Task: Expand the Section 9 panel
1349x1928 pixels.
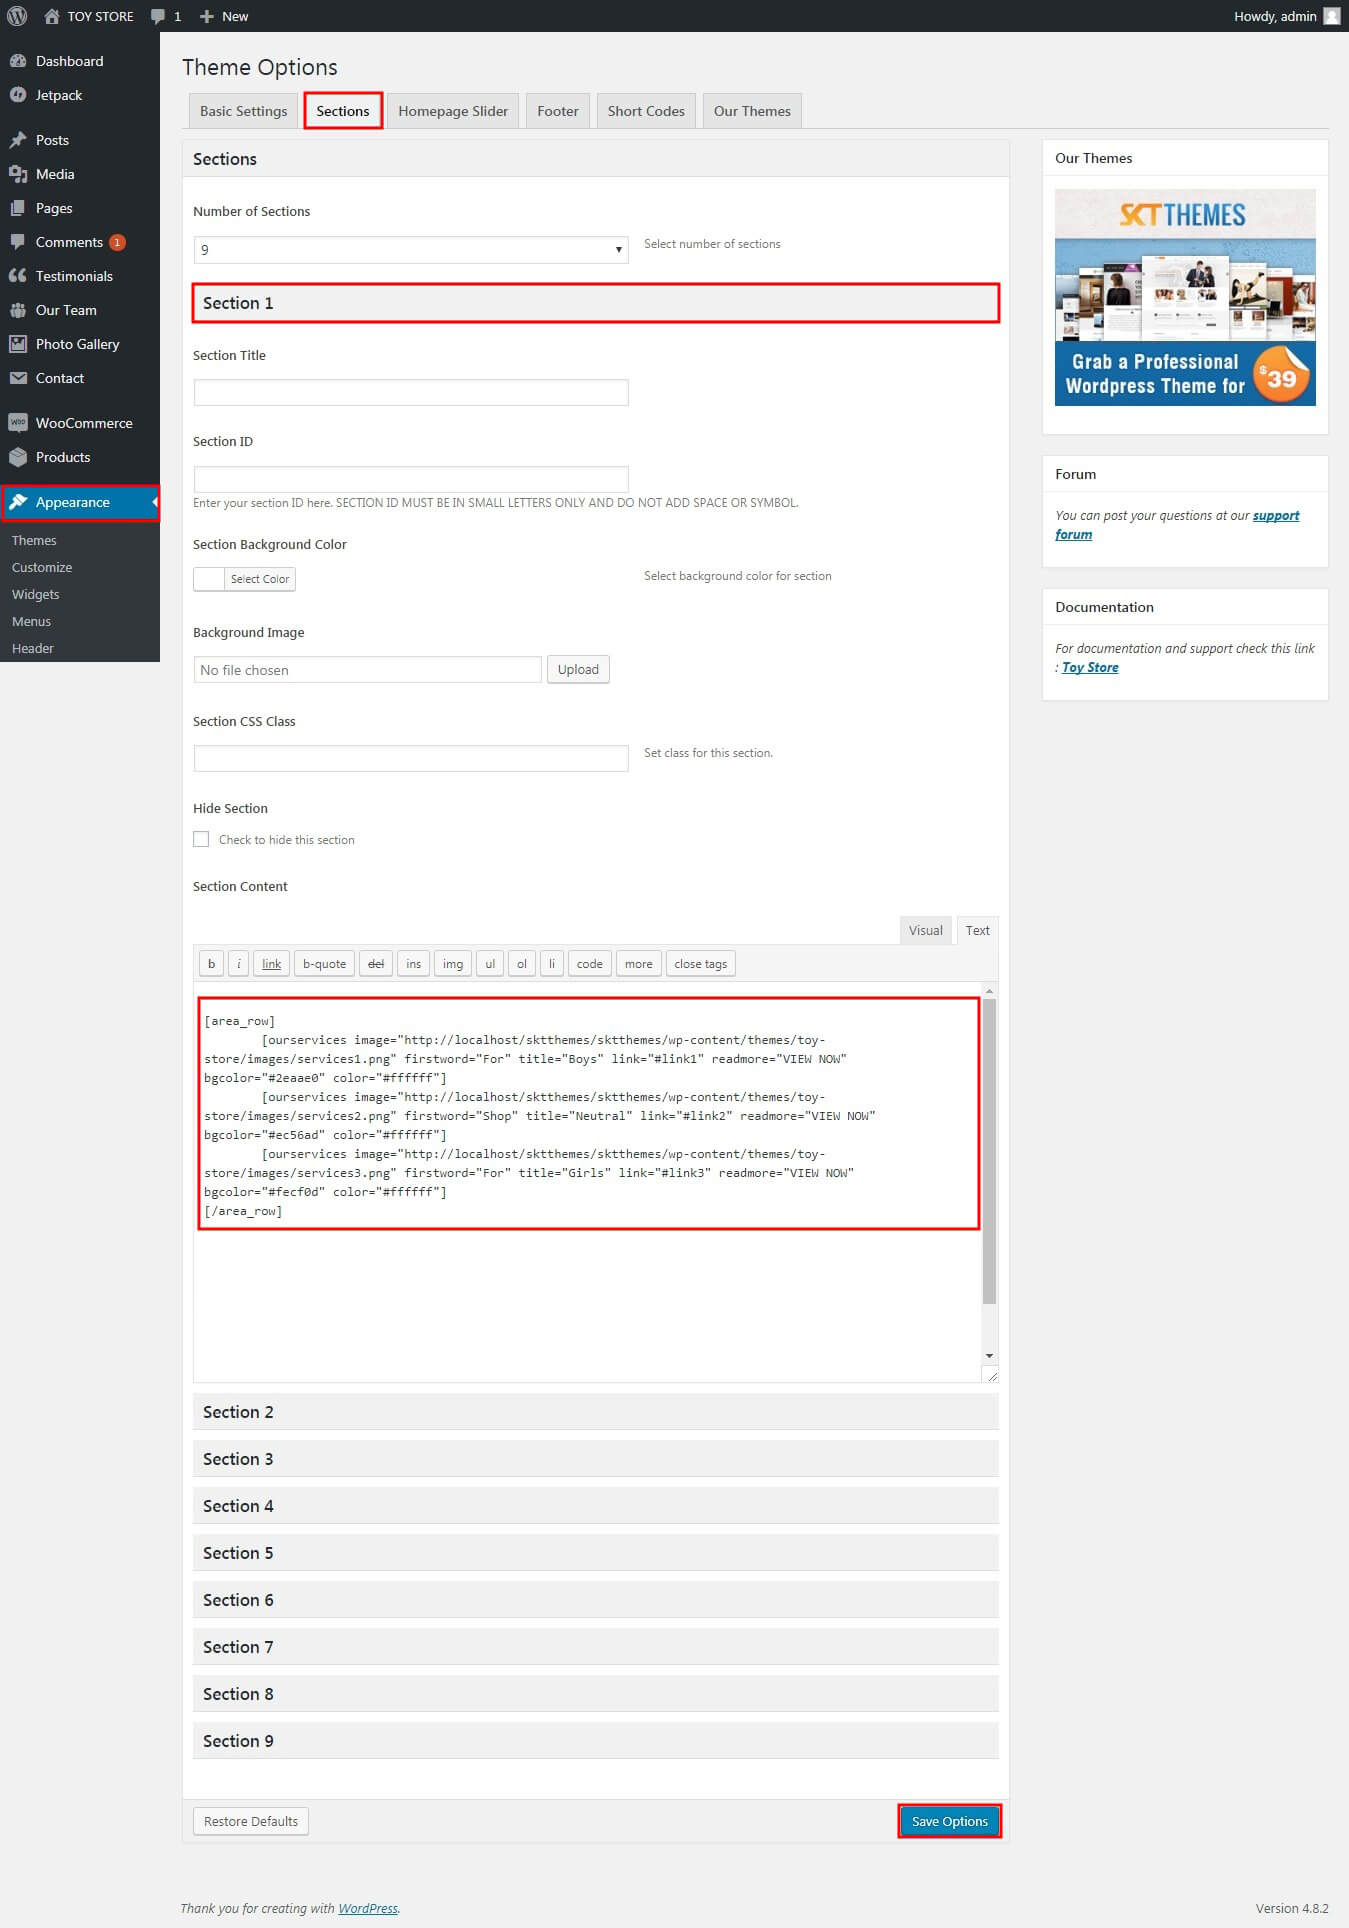Action: 596,1741
